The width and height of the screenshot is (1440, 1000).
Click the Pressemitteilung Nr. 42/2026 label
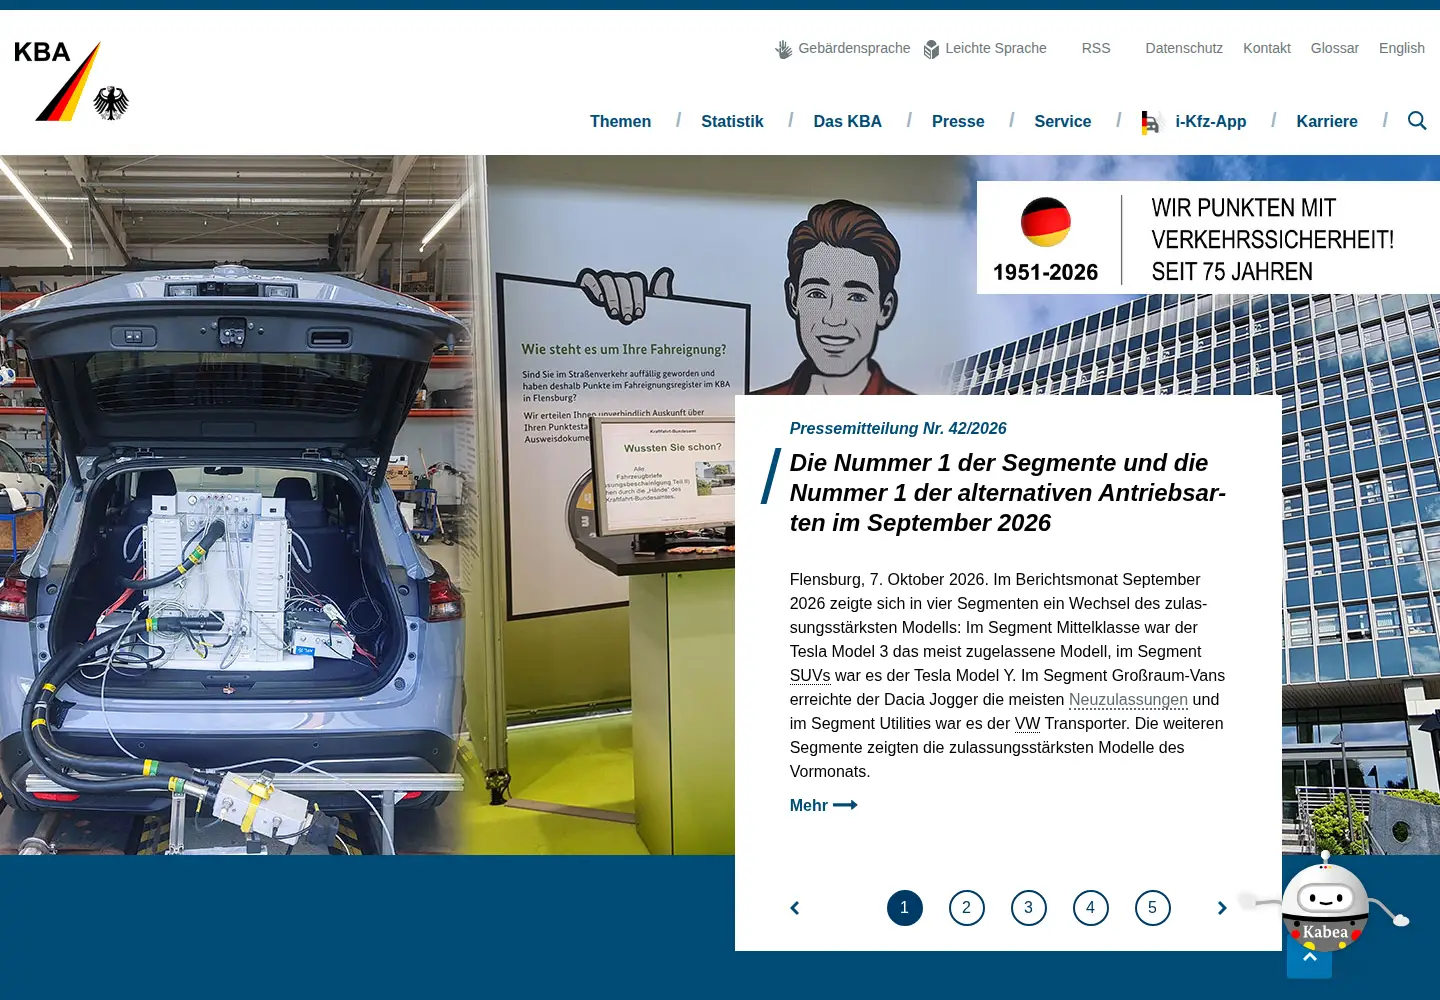click(x=898, y=428)
